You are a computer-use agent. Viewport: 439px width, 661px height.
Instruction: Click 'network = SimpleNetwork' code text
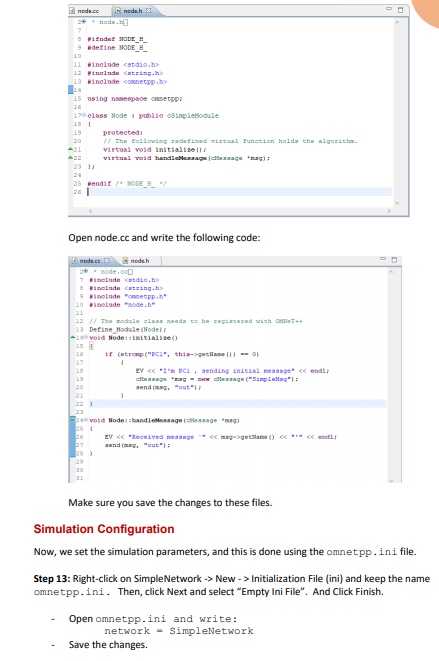pos(179,631)
